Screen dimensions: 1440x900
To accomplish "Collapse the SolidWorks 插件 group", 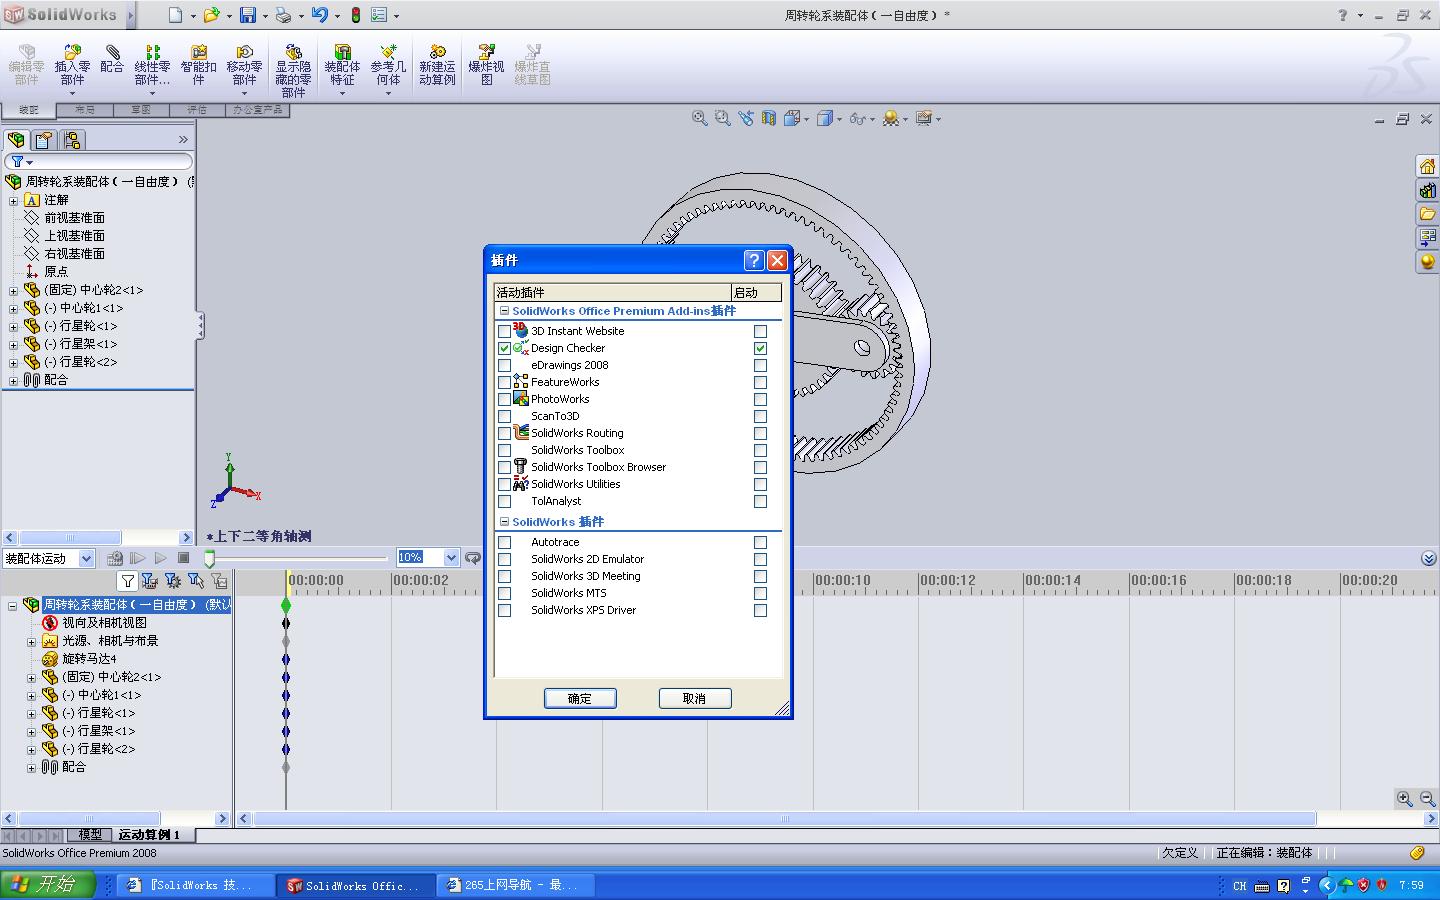I will click(504, 522).
